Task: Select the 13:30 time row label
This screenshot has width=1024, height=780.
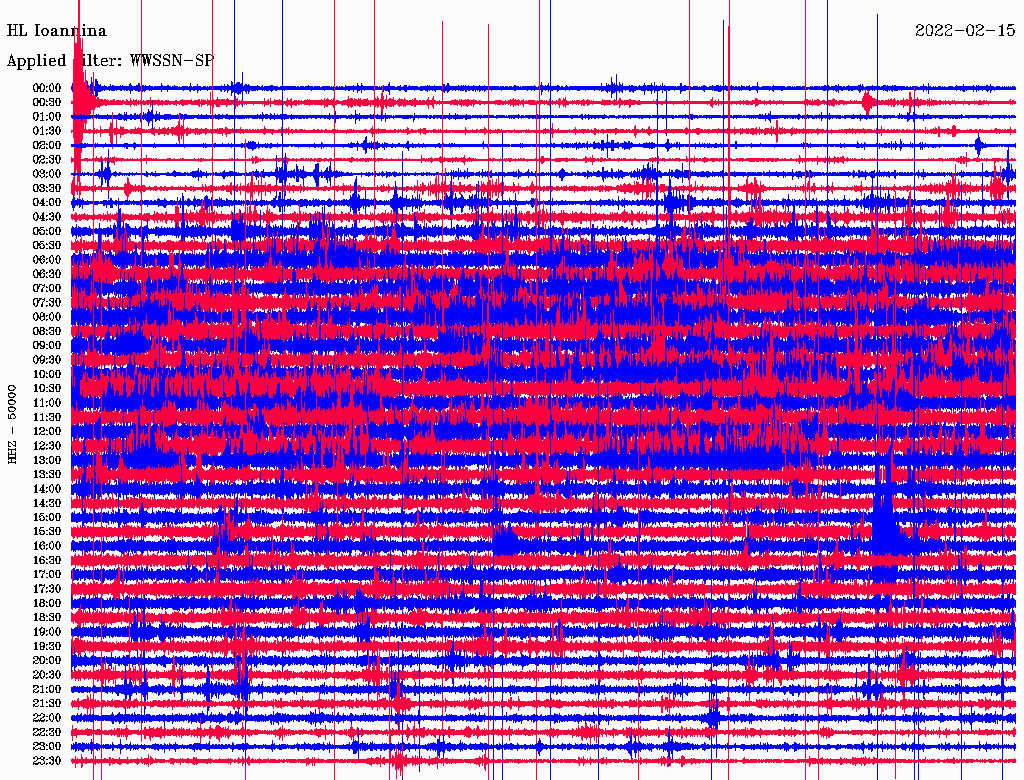Action: (x=47, y=474)
